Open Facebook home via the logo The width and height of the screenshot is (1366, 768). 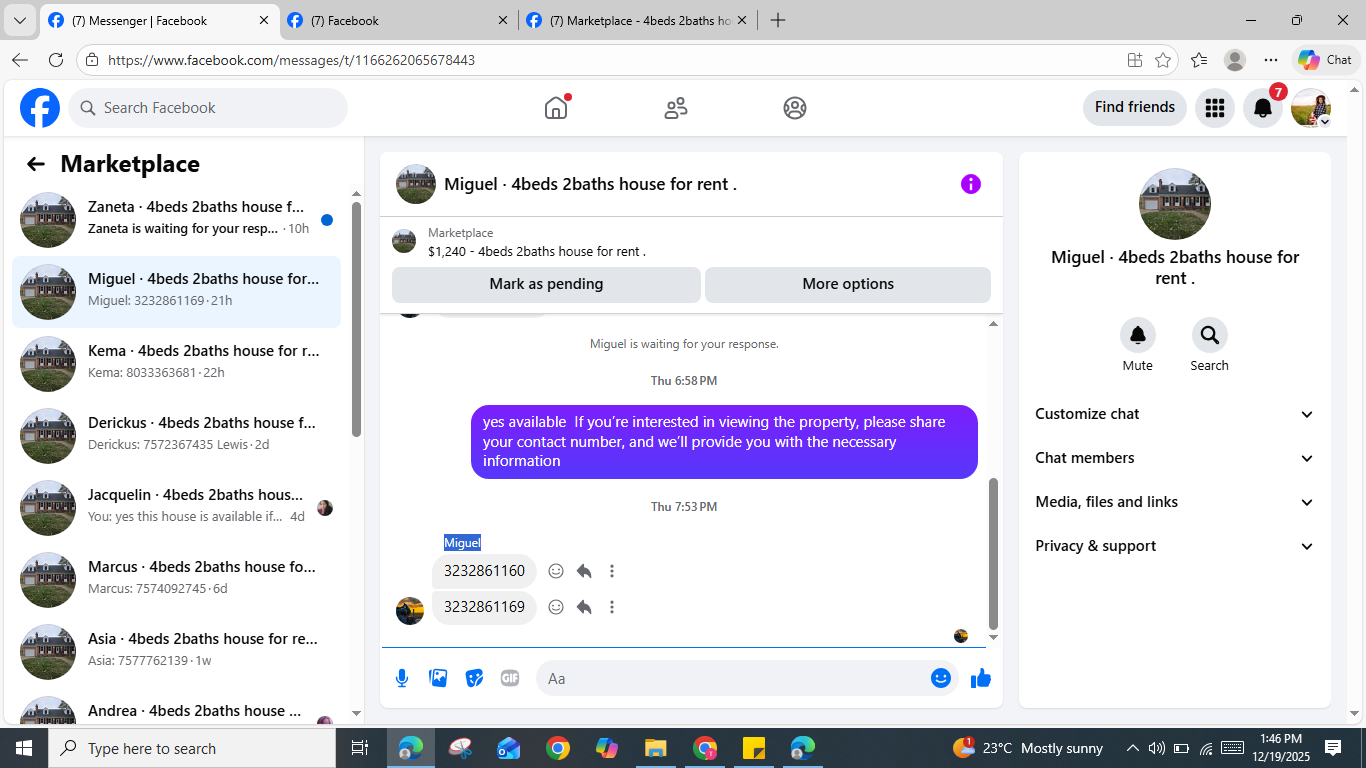click(x=40, y=108)
